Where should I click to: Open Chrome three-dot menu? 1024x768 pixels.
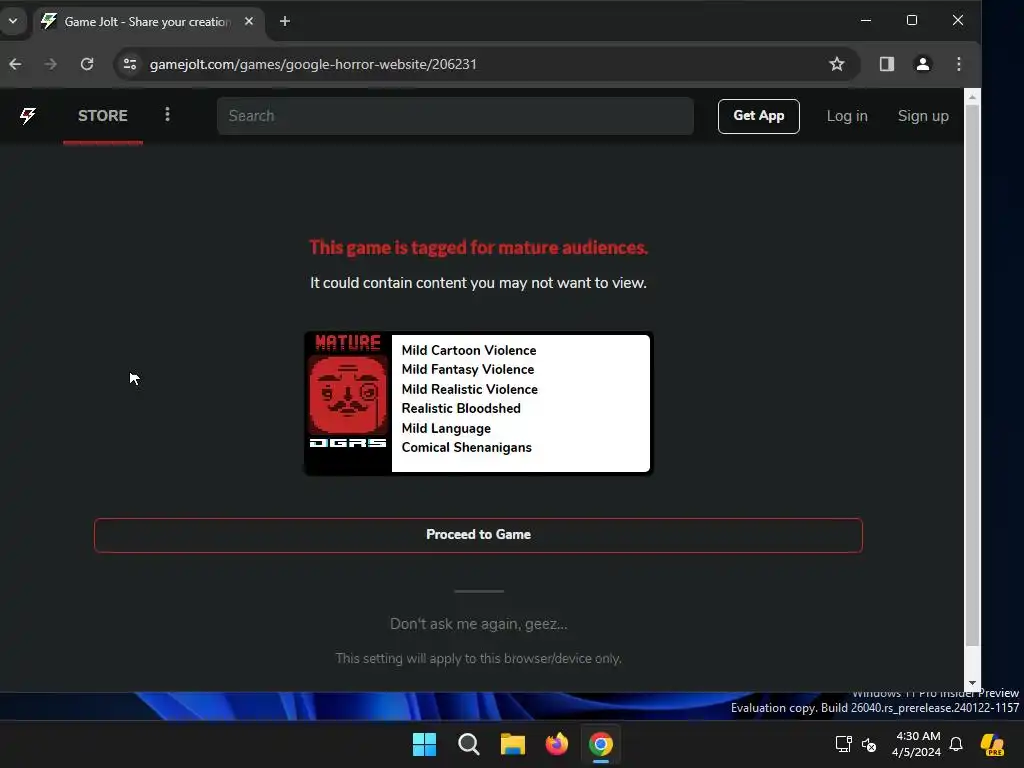point(959,64)
